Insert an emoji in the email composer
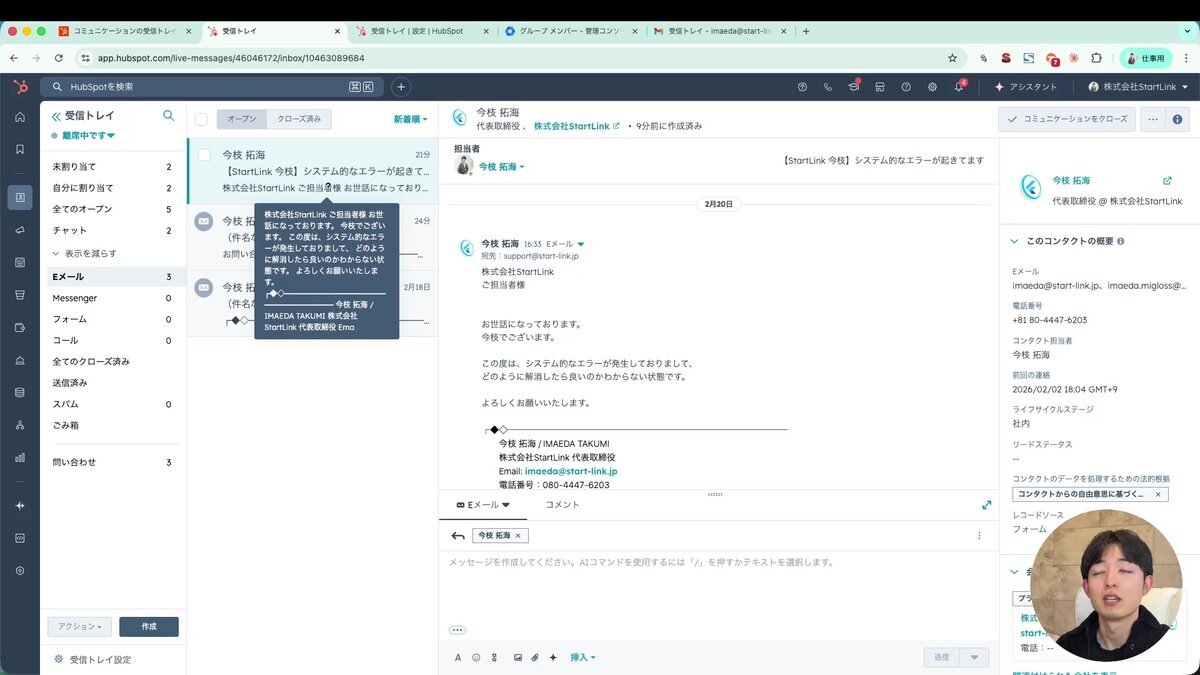The image size is (1200, 675). pos(476,657)
